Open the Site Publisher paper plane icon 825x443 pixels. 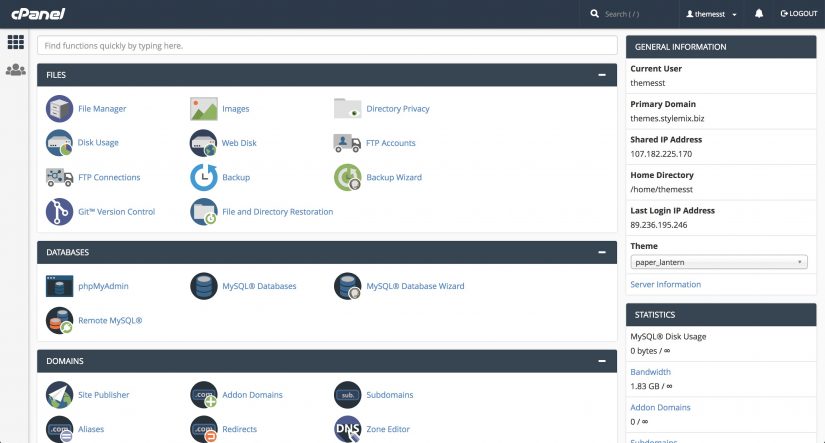pos(59,395)
